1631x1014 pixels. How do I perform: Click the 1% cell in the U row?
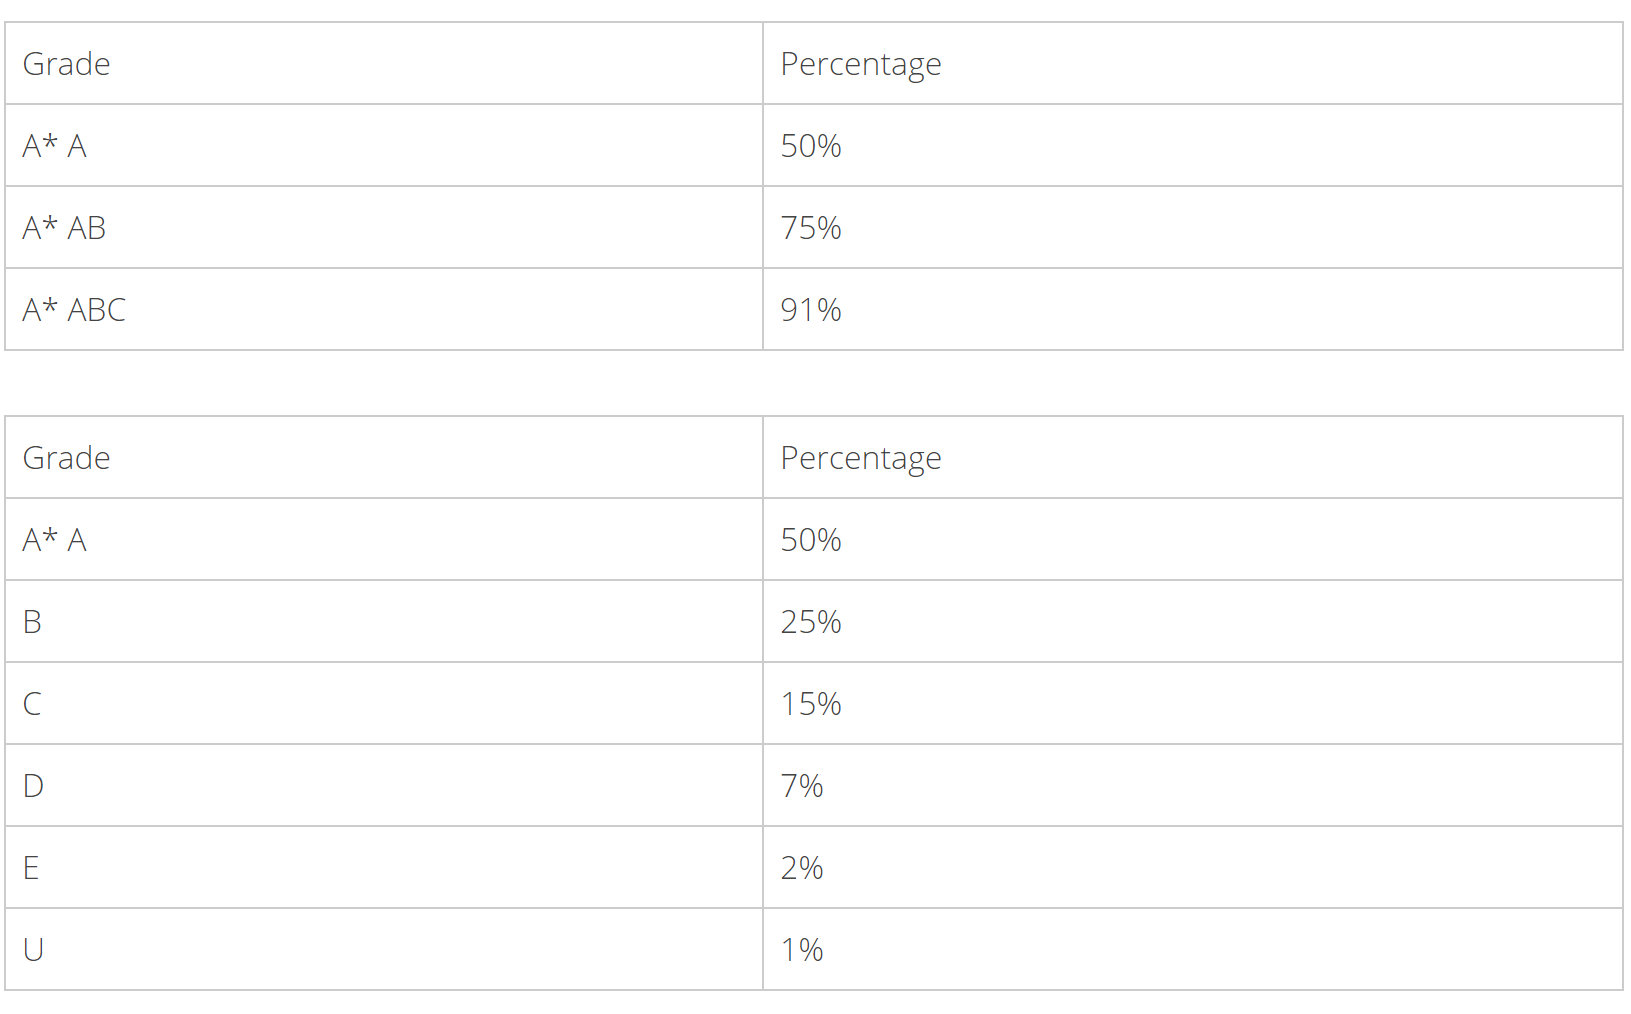[x=802, y=950]
